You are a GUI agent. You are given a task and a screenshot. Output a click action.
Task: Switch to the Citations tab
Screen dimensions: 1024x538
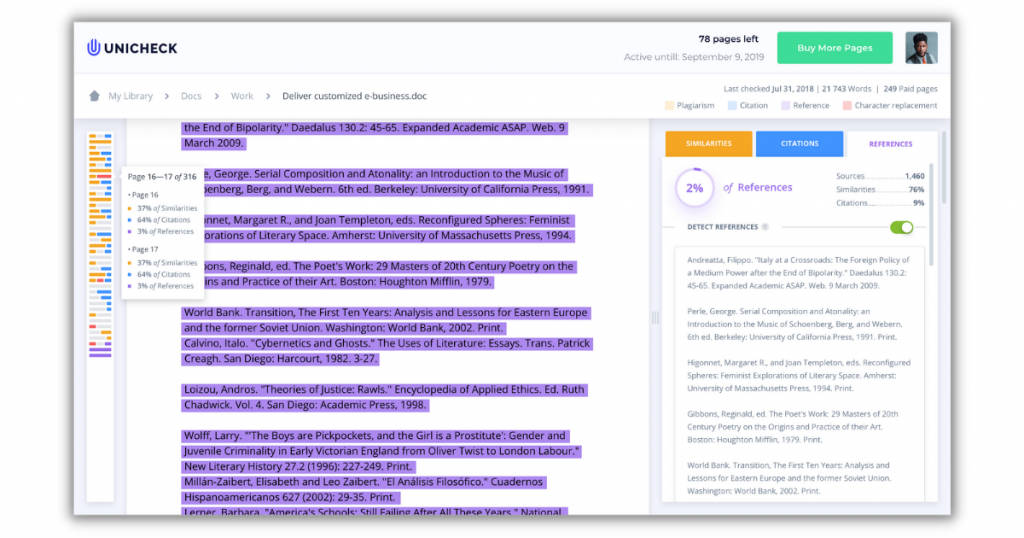coord(799,144)
